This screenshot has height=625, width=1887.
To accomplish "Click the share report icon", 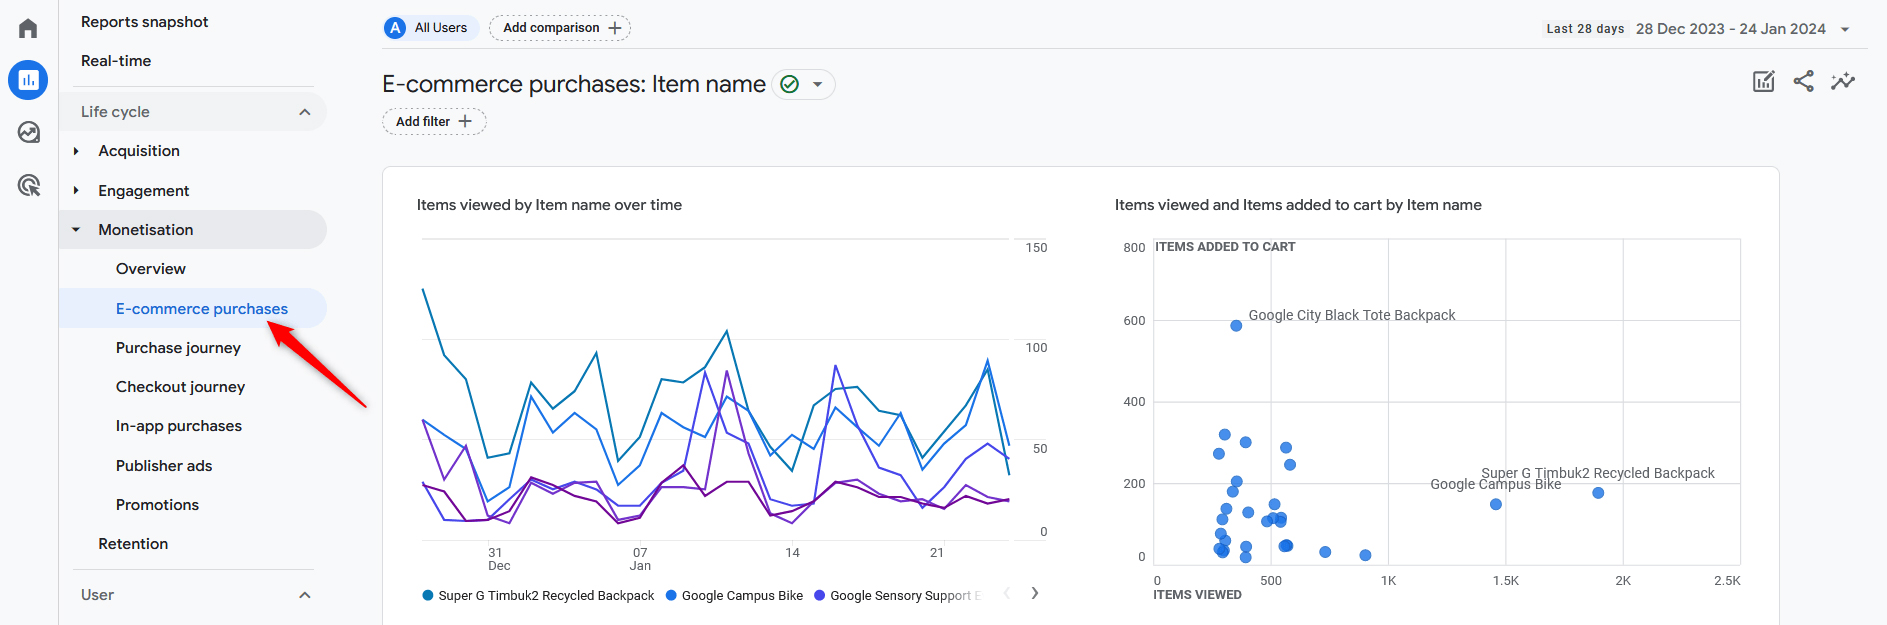I will (1803, 82).
